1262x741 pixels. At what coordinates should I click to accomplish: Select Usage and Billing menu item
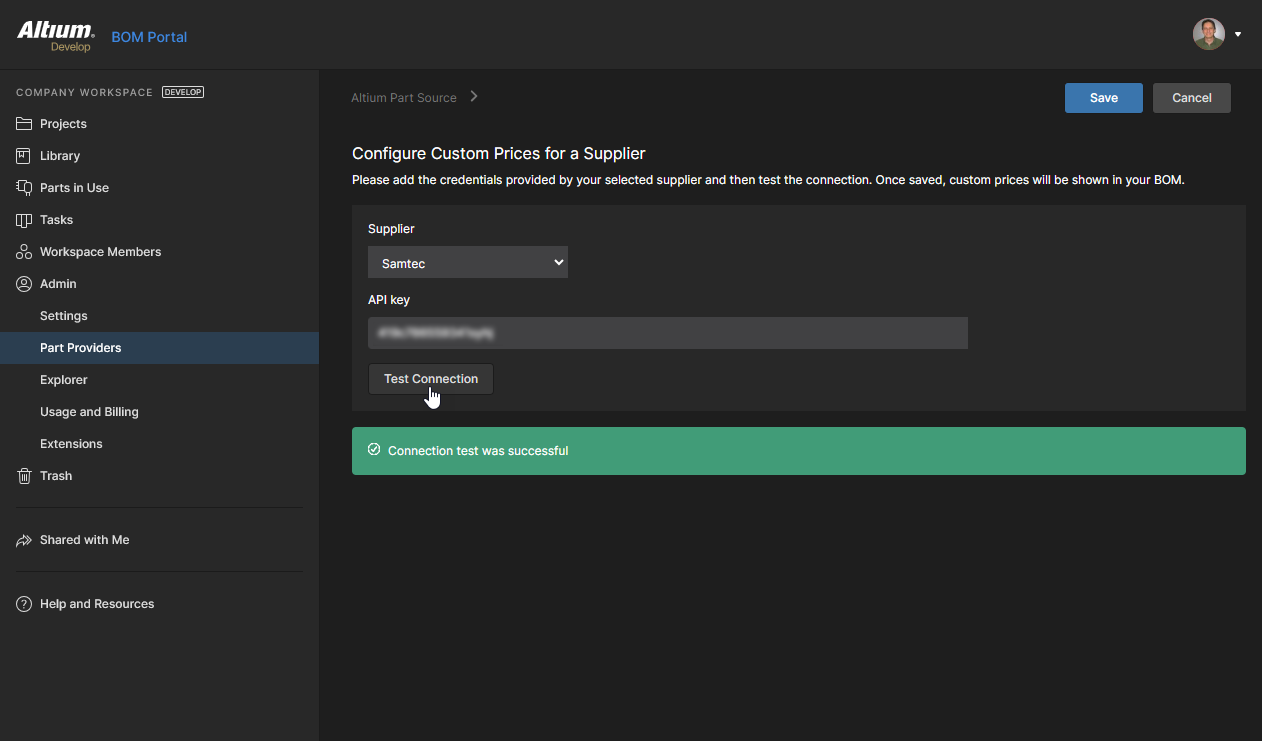click(89, 412)
